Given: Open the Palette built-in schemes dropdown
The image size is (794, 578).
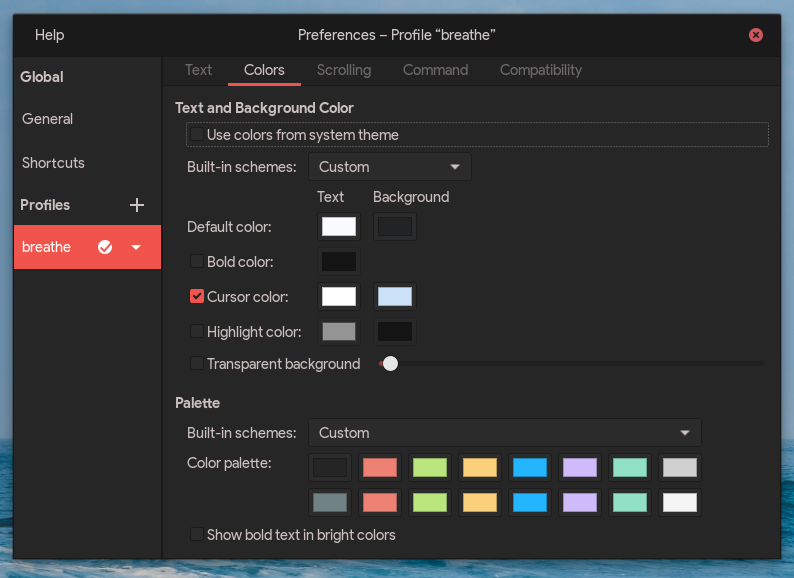Looking at the screenshot, I should point(504,433).
